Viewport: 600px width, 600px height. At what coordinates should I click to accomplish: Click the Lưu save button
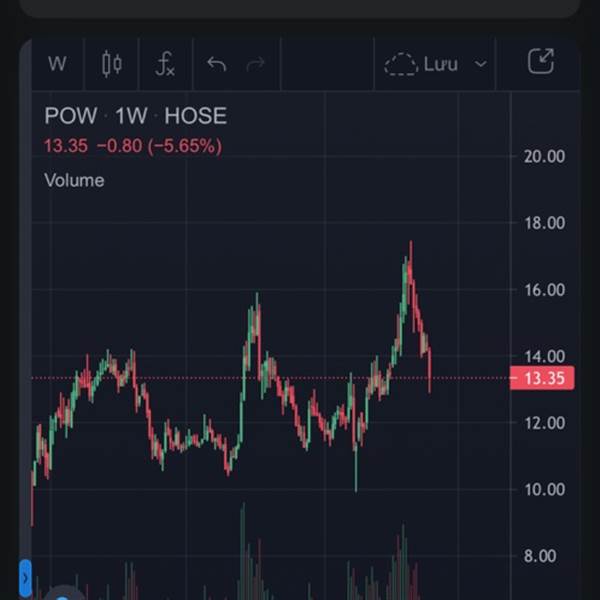pyautogui.click(x=440, y=65)
